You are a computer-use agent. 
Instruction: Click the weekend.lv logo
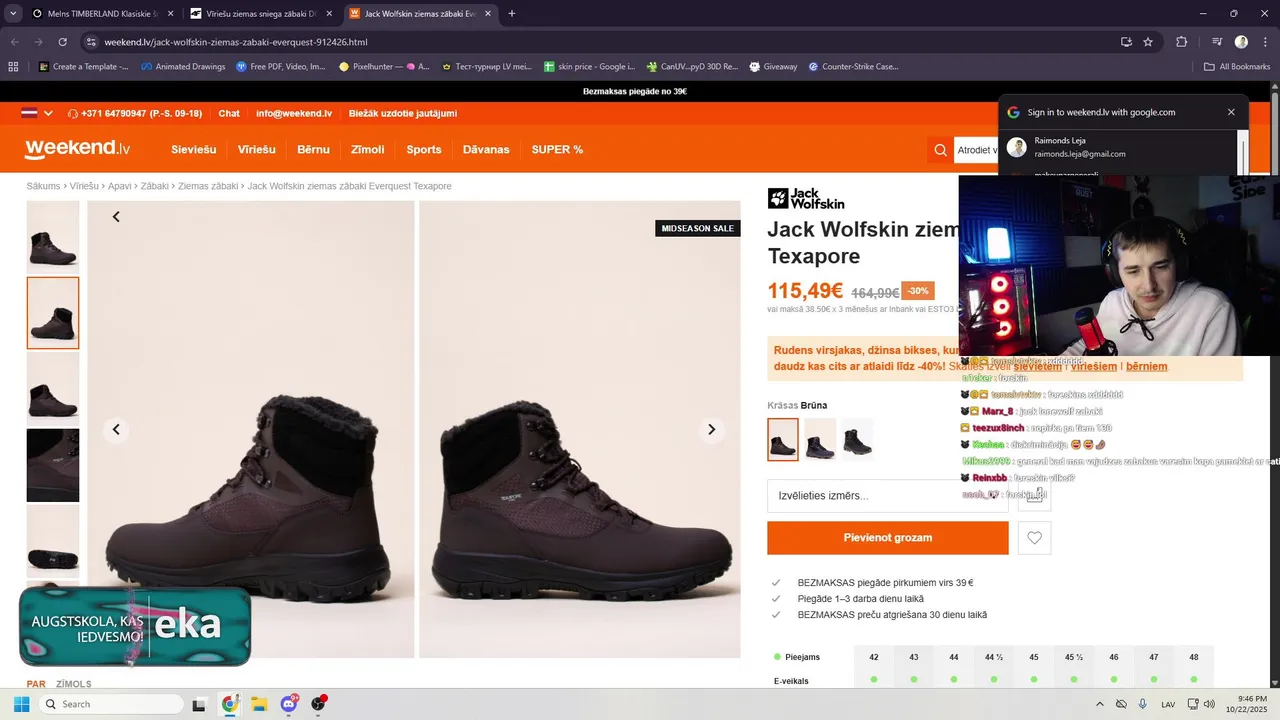click(x=78, y=148)
